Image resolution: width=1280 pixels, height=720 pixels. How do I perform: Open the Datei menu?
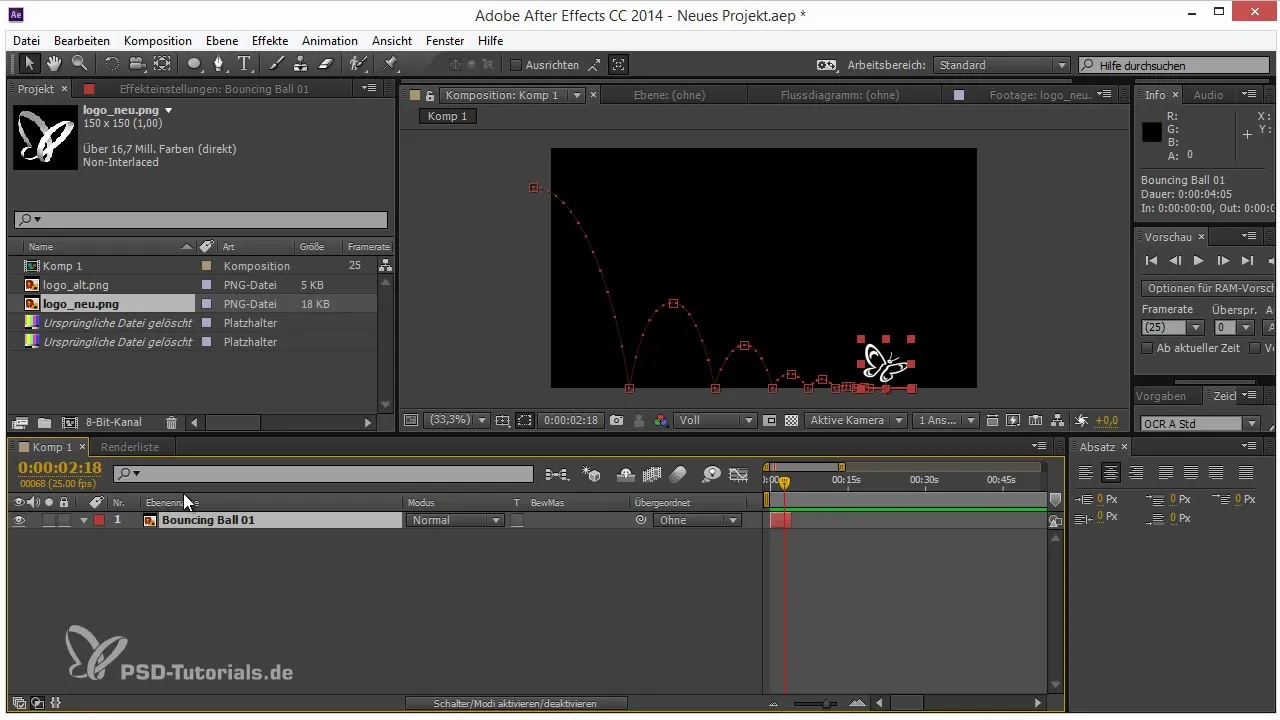tap(27, 41)
